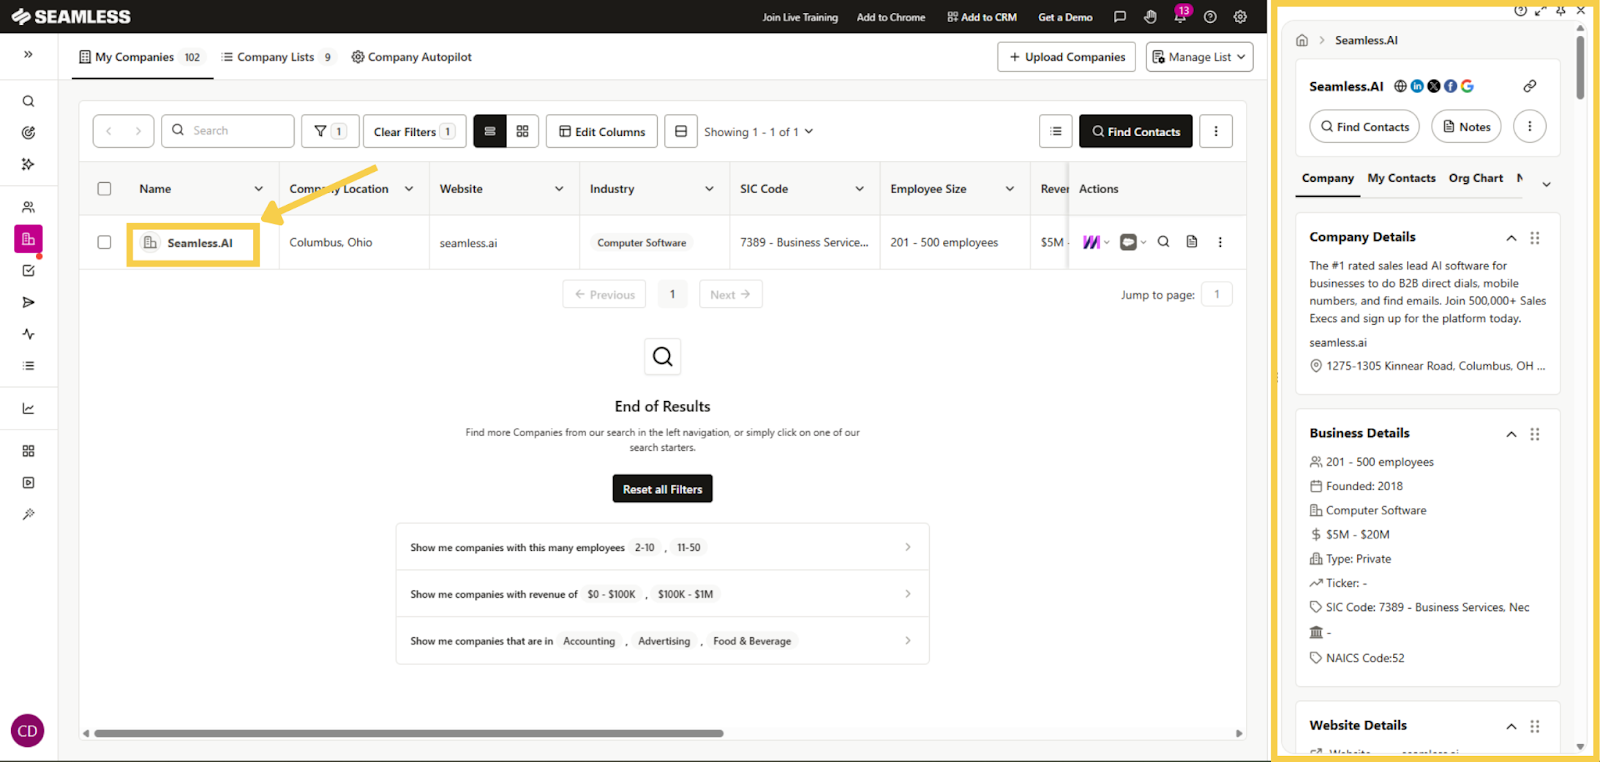
Task: Open the SIC Code column dropdown
Action: tap(859, 189)
